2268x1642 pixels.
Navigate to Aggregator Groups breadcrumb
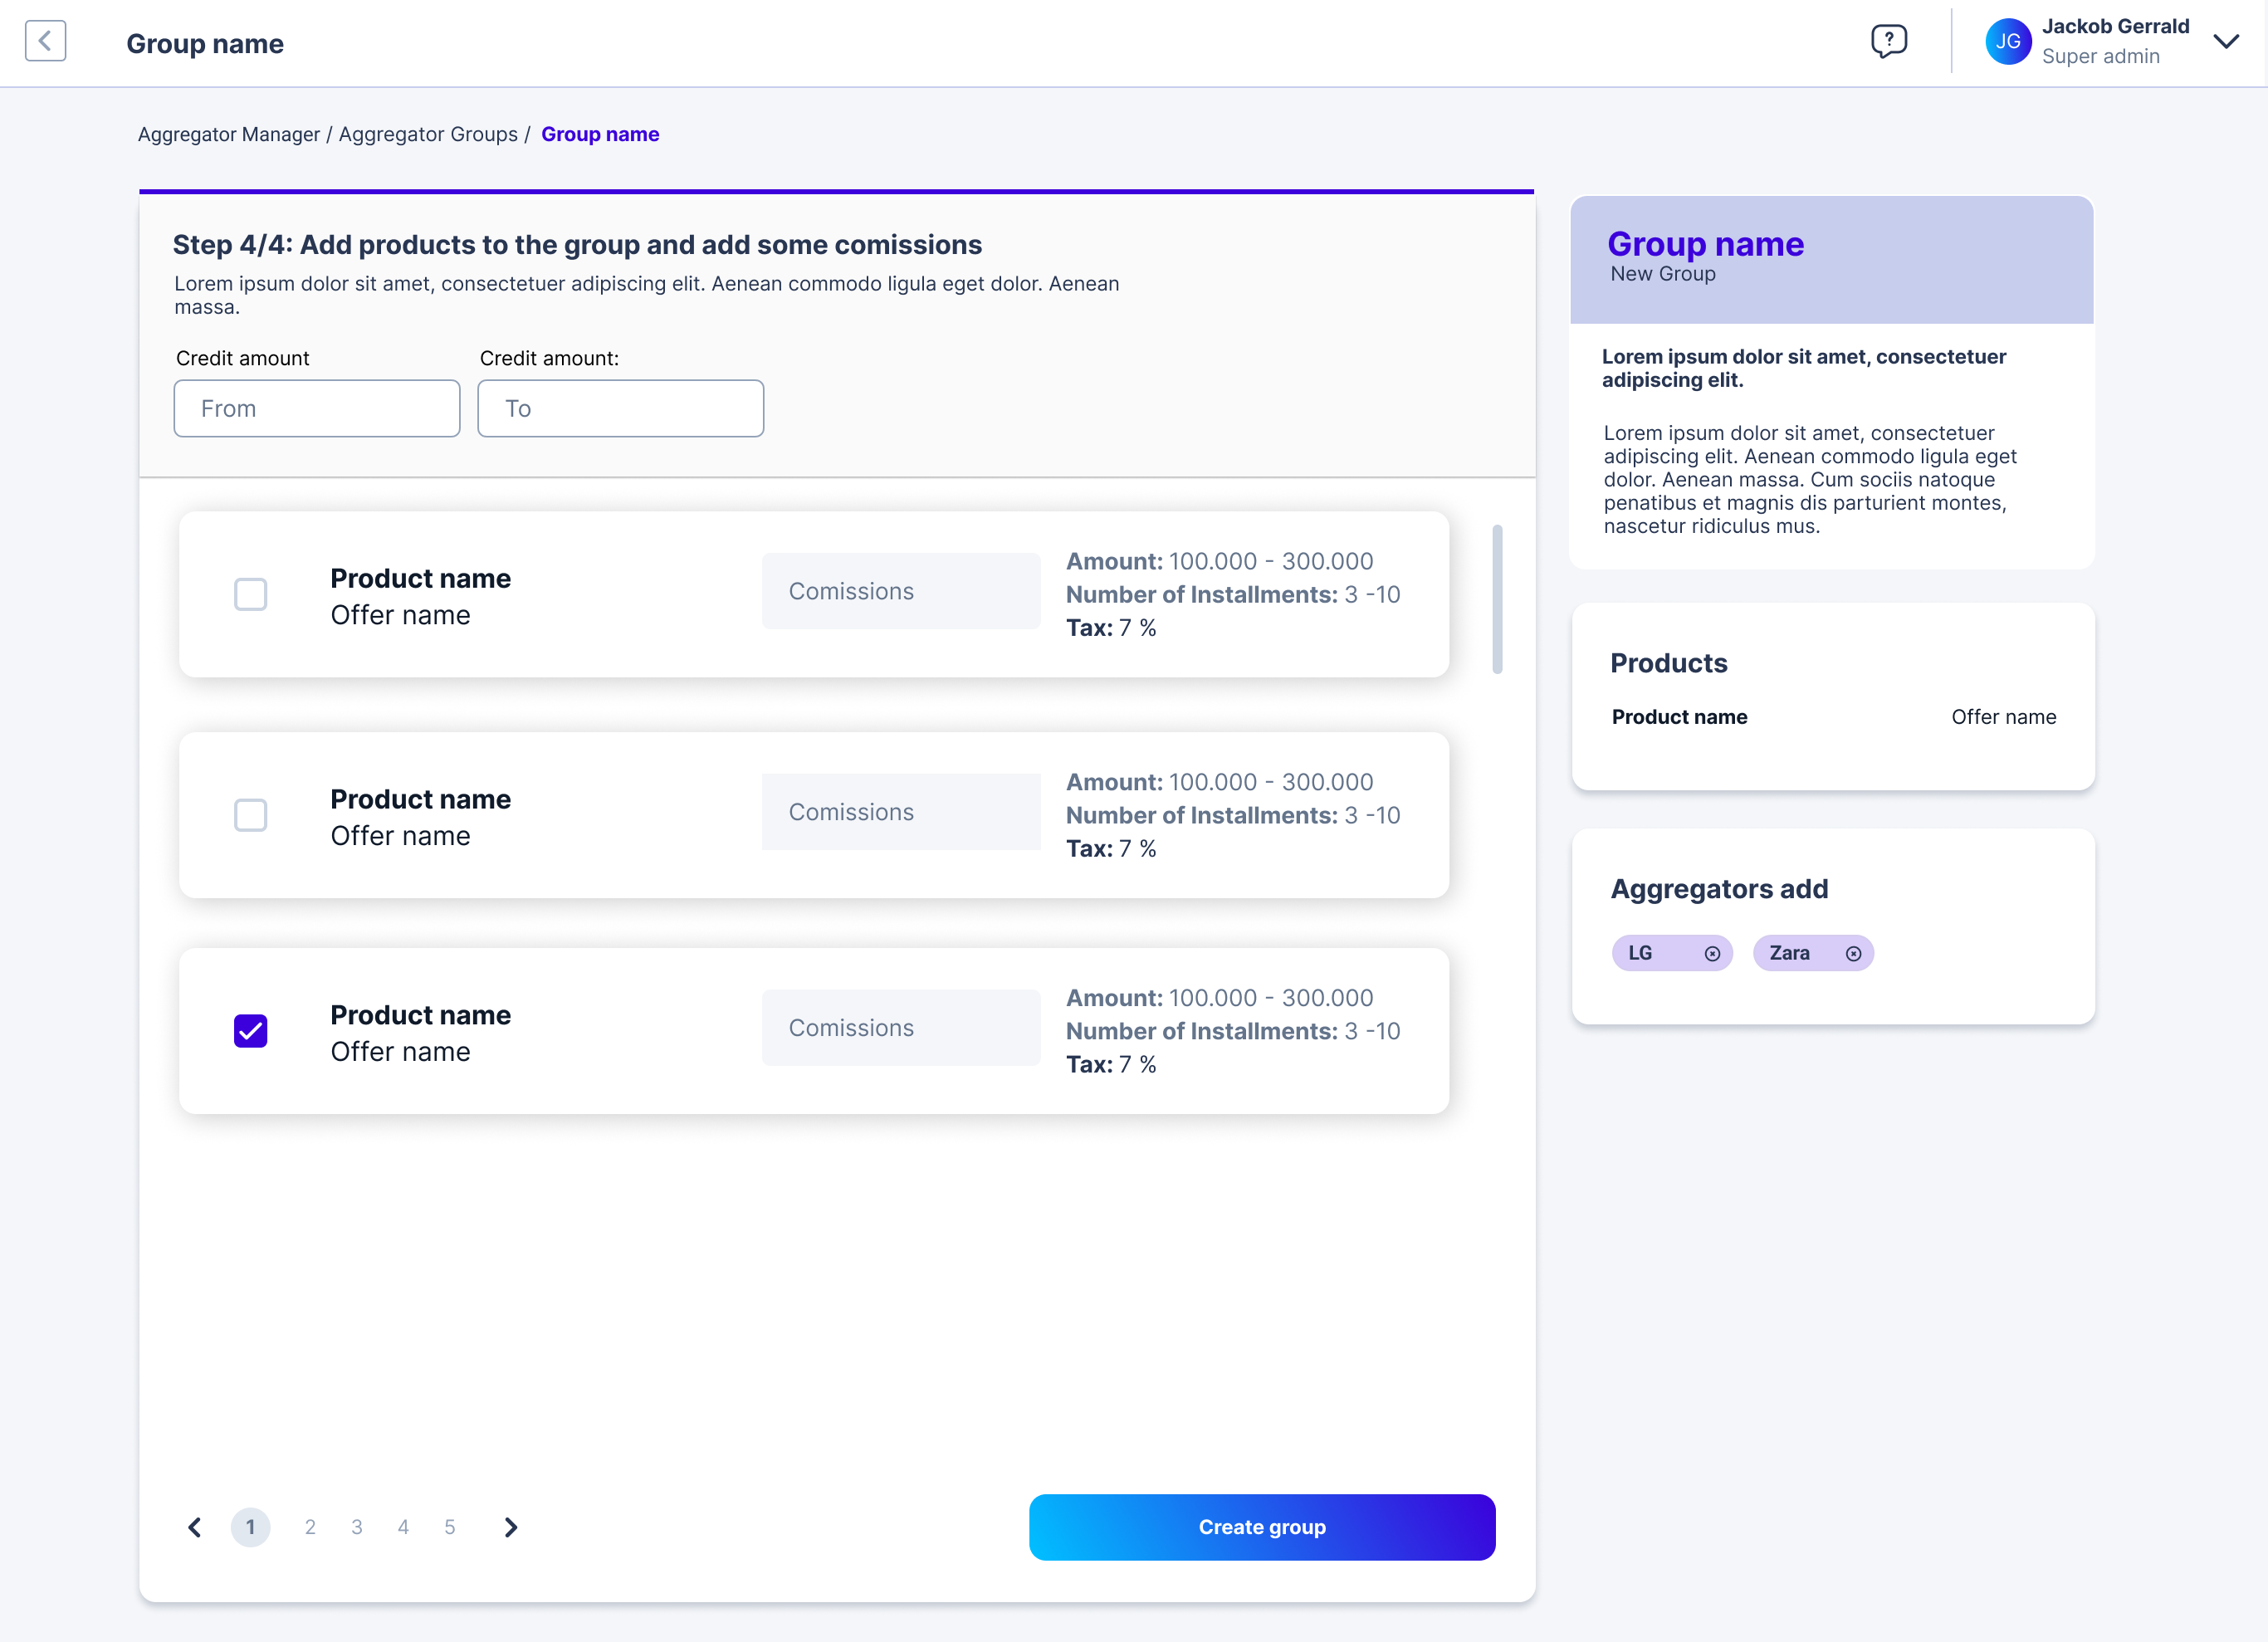click(x=428, y=134)
